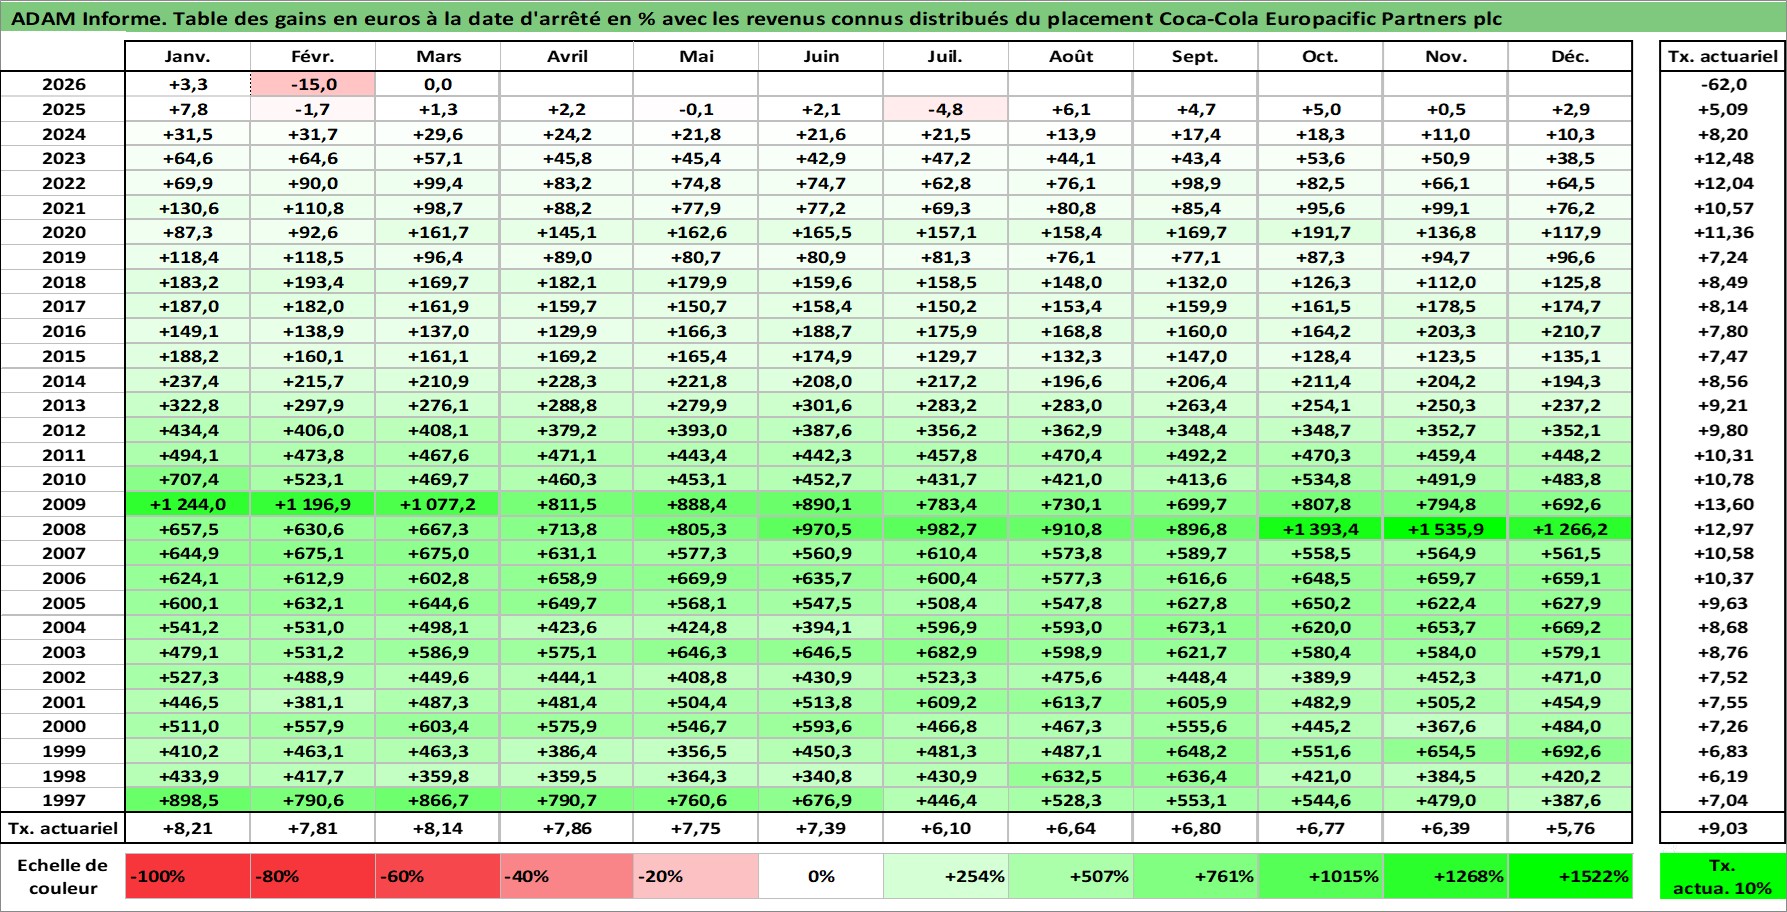
Task: Click the Déc. column header
Action: [x=1570, y=57]
